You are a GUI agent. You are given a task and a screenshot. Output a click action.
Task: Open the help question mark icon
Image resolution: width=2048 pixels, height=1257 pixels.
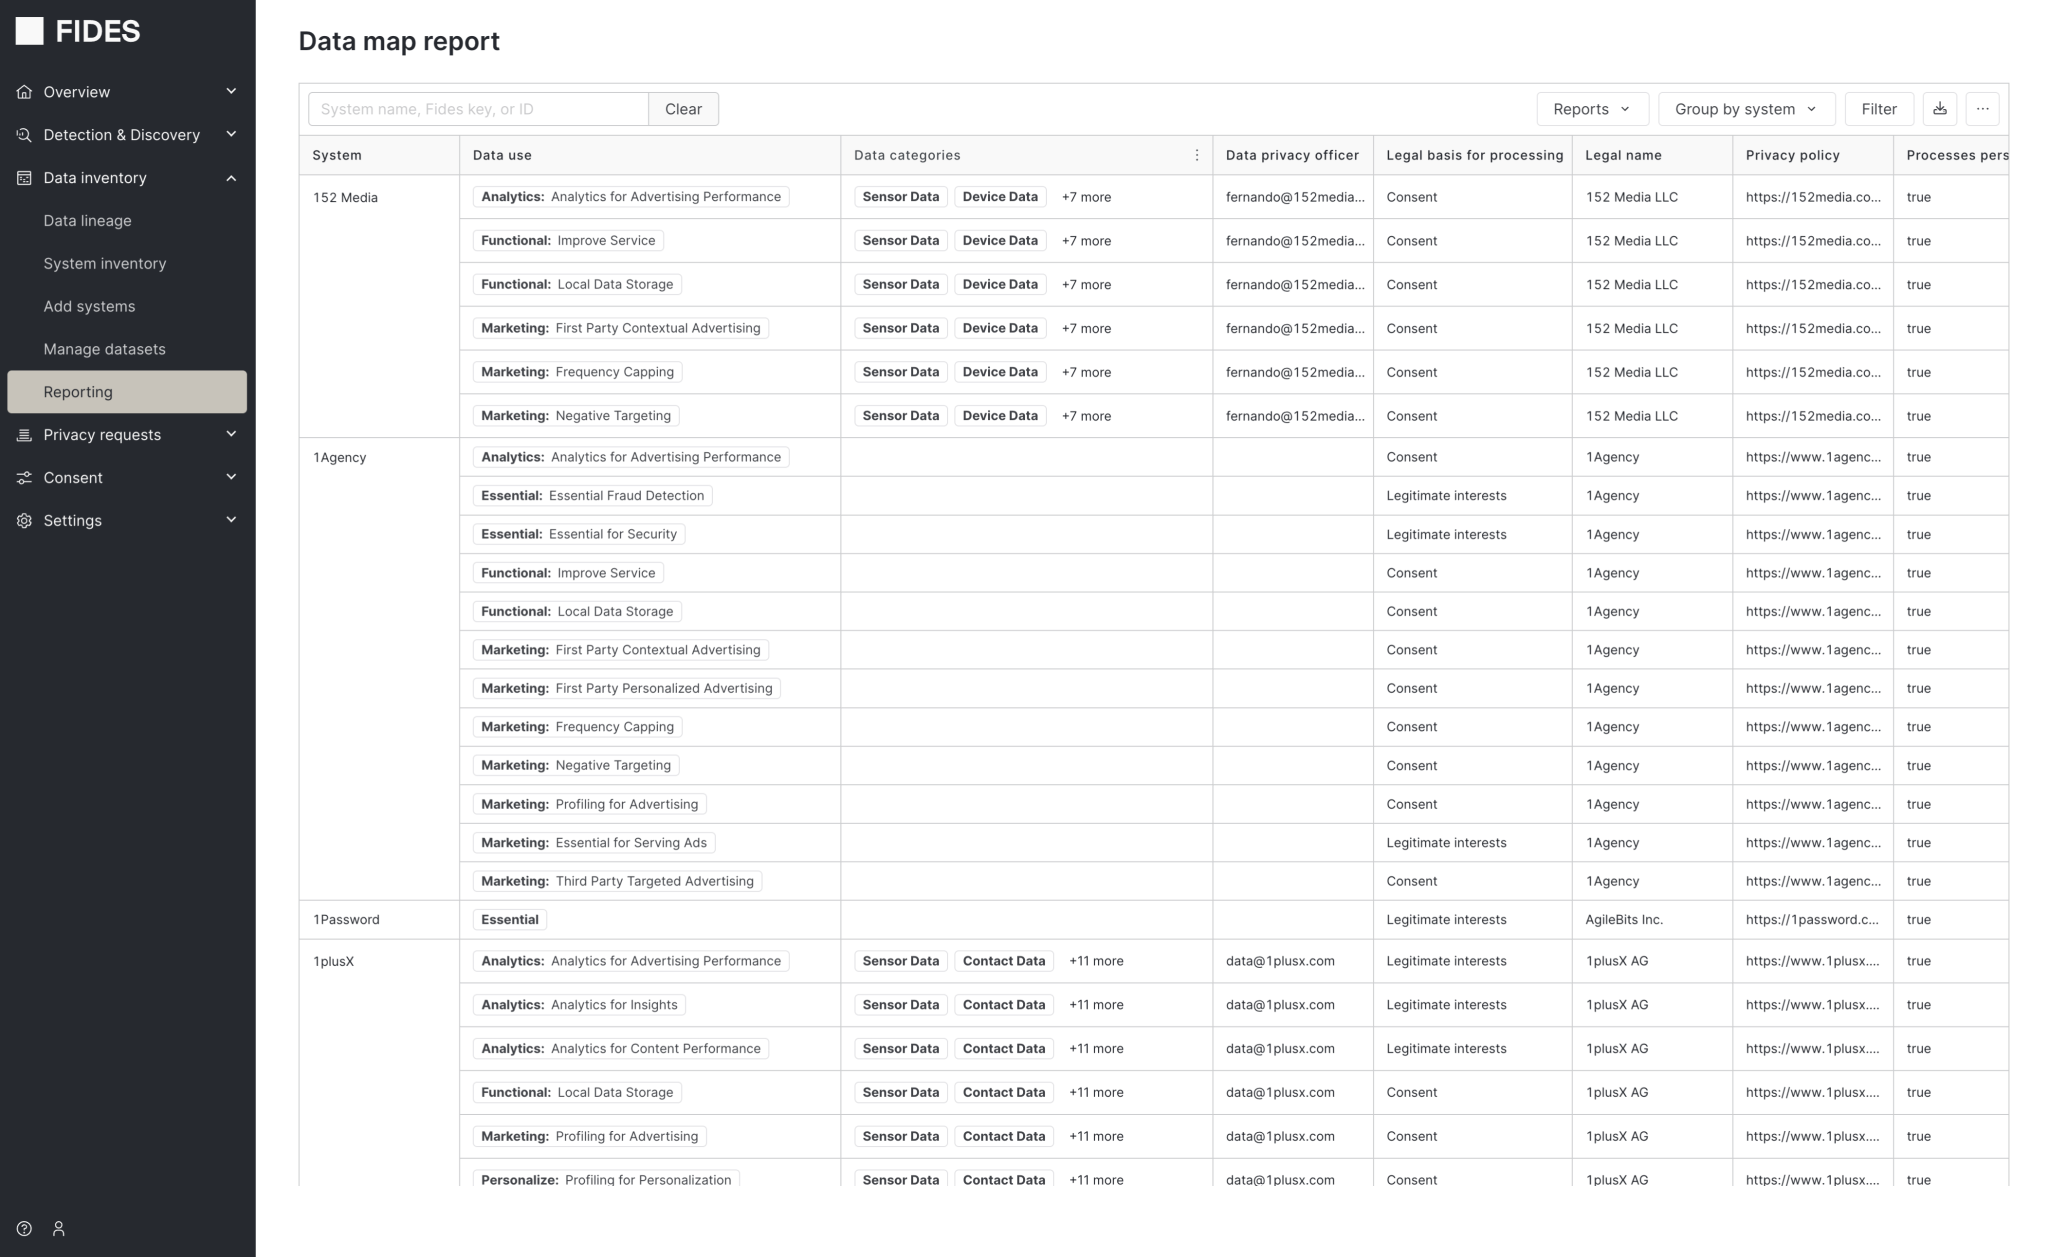click(24, 1228)
